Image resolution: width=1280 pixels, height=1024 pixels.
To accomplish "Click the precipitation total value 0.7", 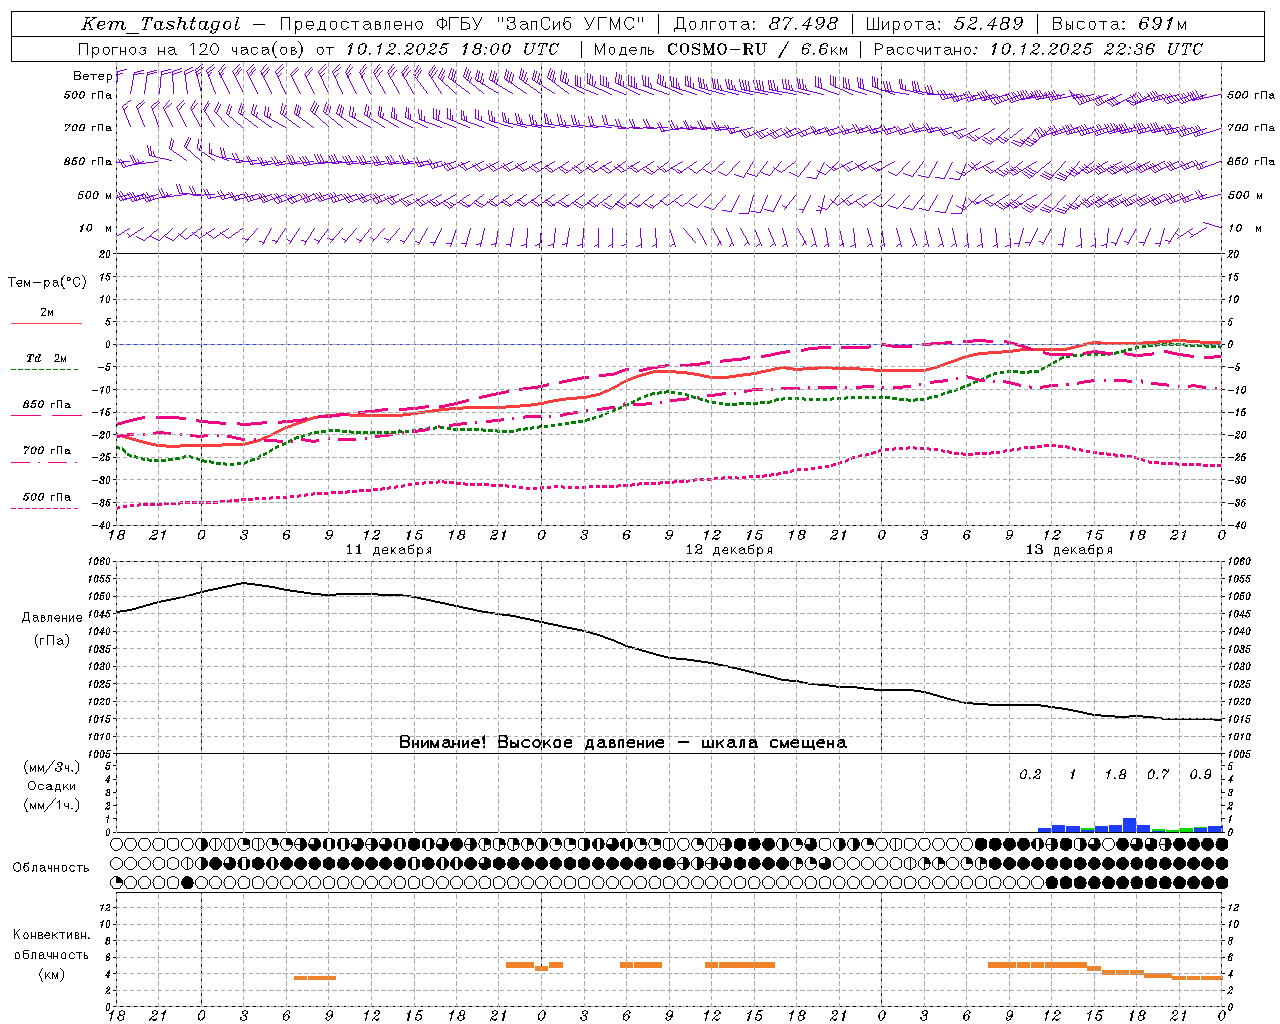I will pyautogui.click(x=1158, y=775).
